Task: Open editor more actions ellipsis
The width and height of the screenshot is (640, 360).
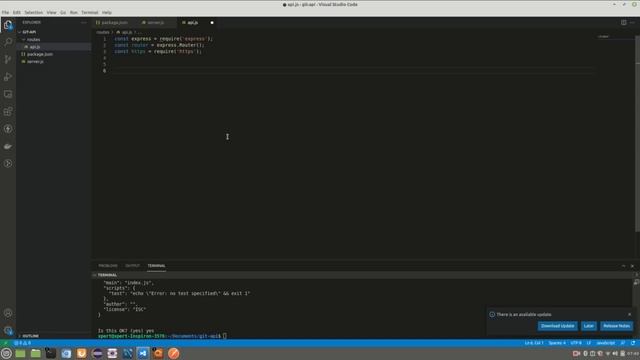Action: pos(632,22)
